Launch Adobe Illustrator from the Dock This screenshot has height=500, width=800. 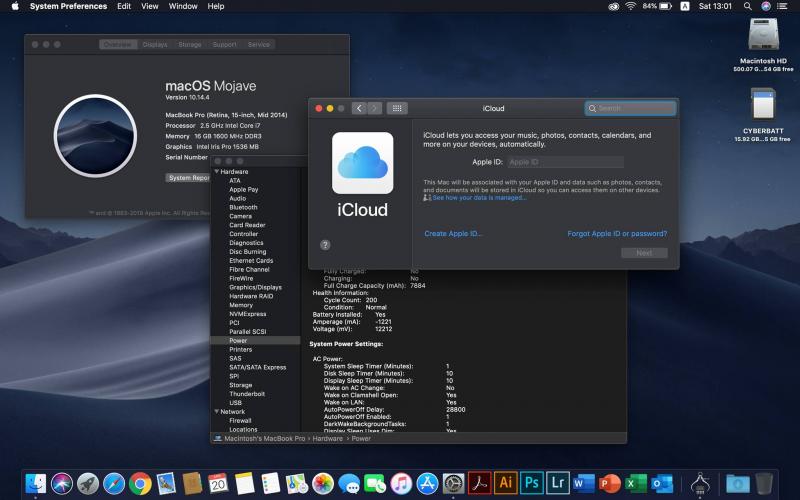pos(506,483)
